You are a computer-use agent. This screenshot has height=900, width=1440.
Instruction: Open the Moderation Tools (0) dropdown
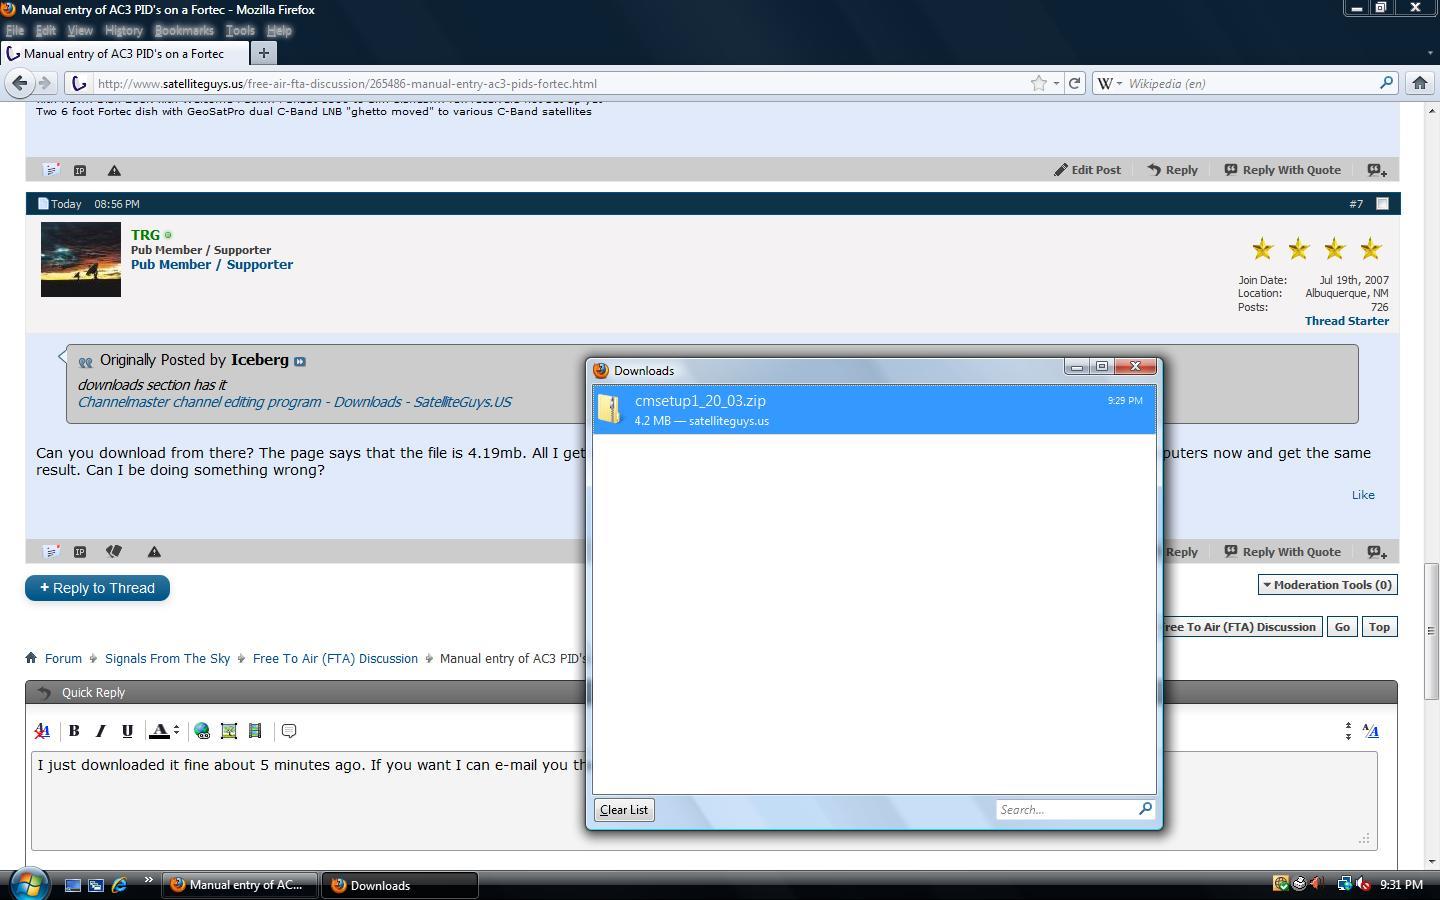[1327, 585]
